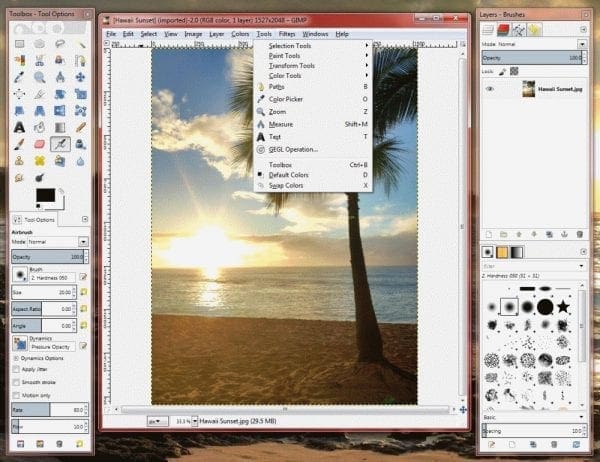
Task: Select the Heal tool
Action: [40, 161]
